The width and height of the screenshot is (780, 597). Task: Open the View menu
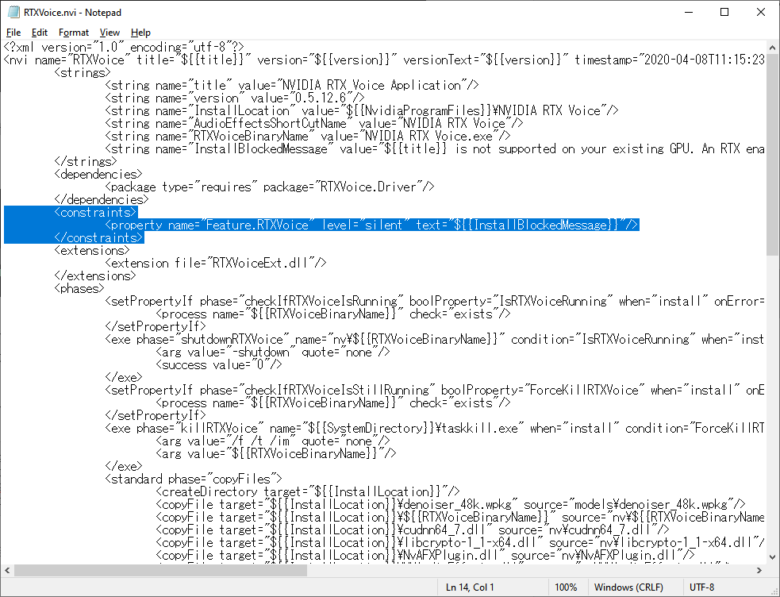point(109,33)
